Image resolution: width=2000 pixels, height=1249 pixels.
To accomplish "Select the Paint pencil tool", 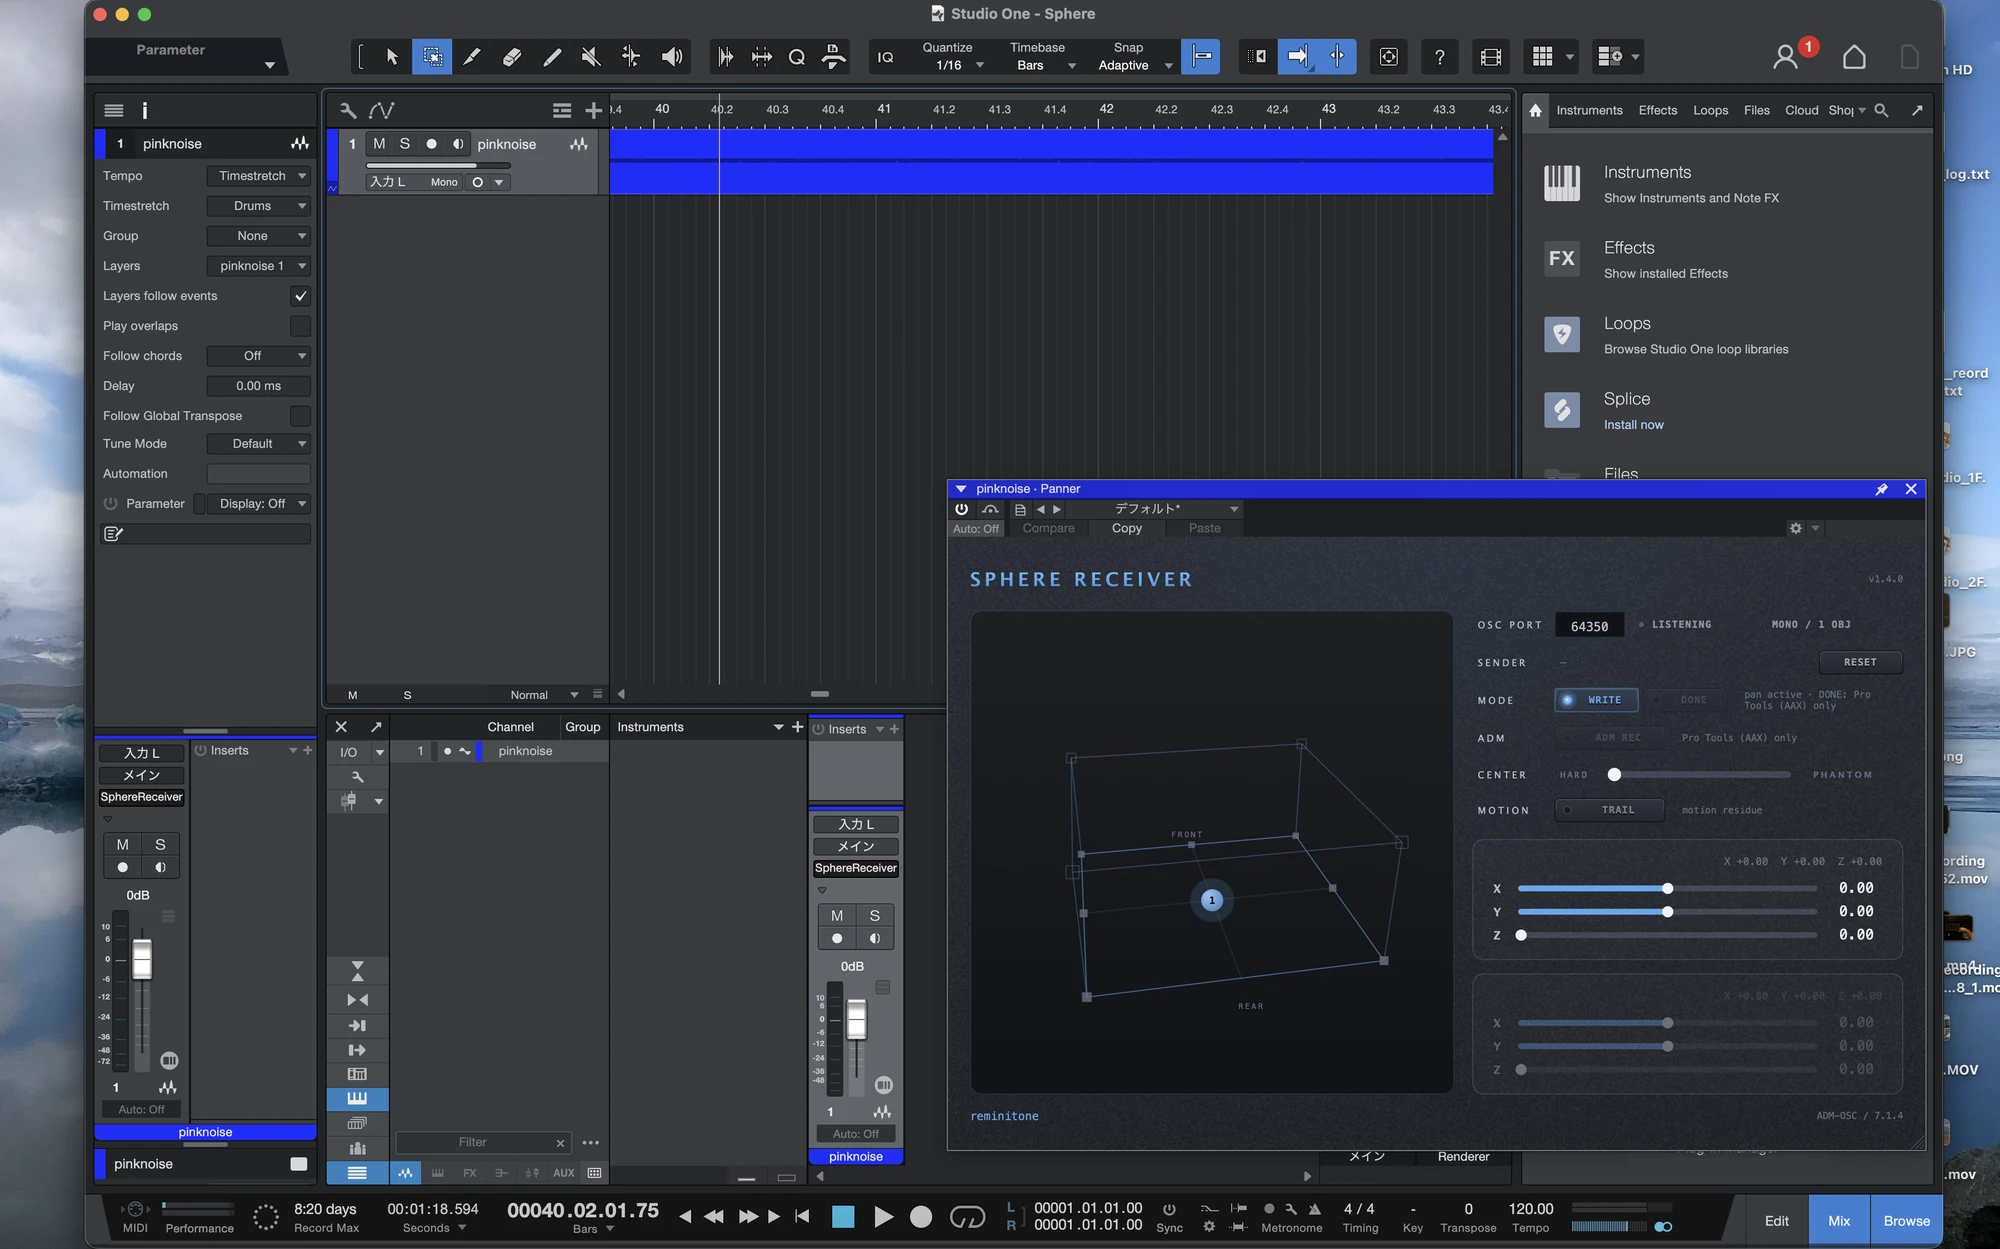I will [x=551, y=57].
